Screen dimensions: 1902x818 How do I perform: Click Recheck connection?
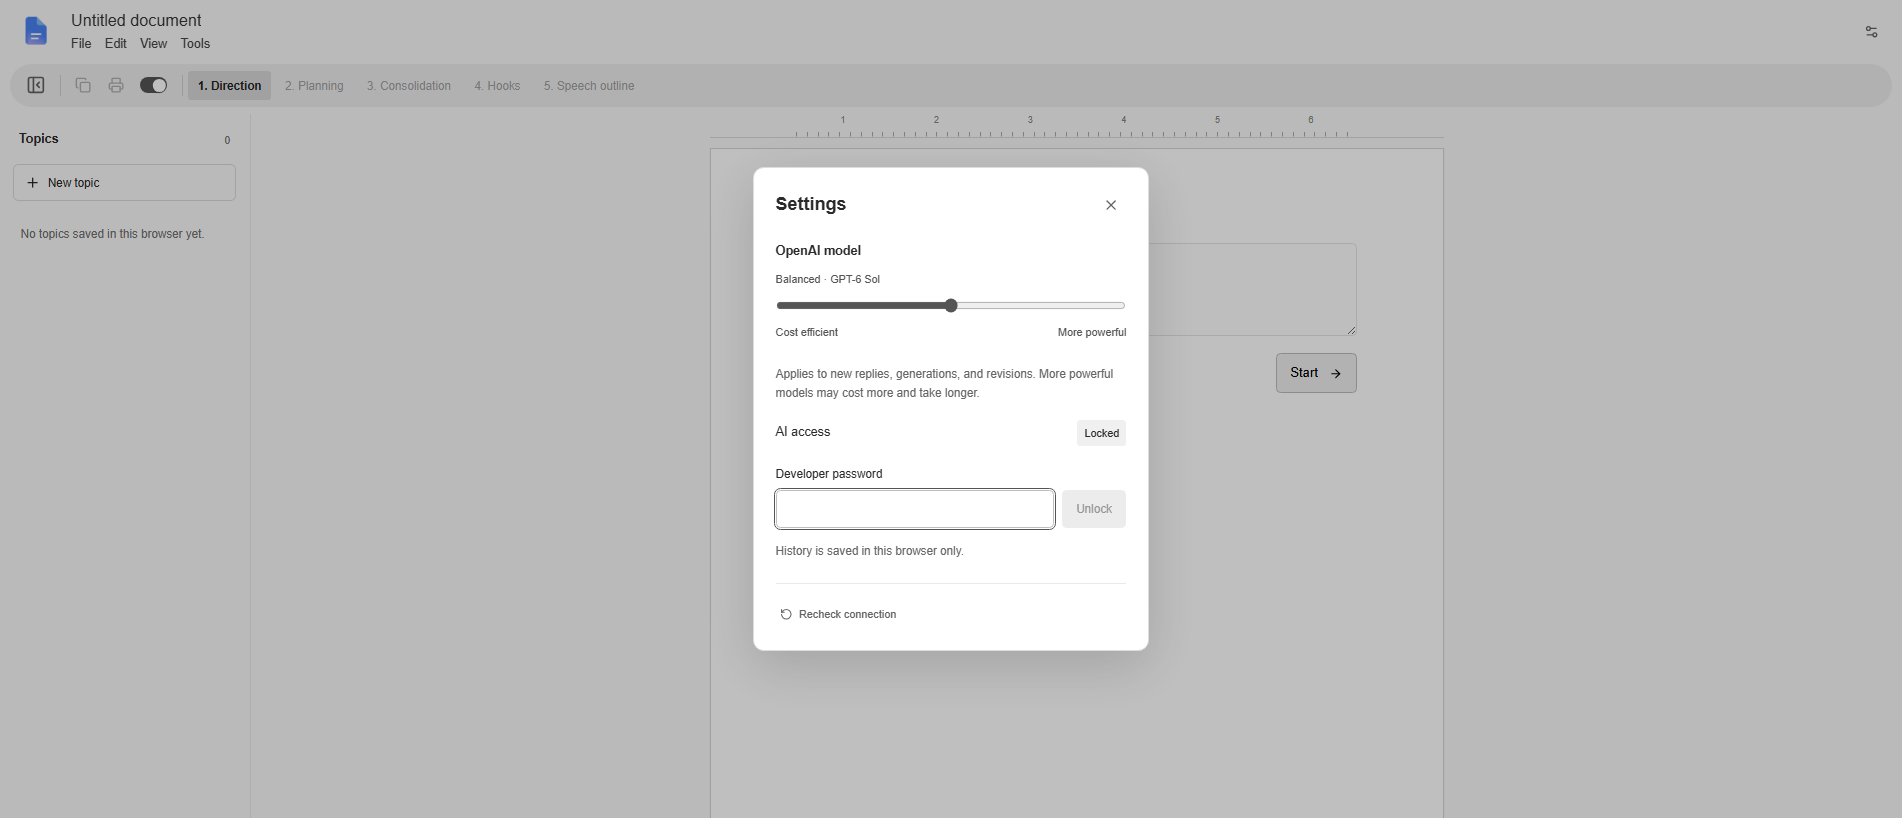(x=838, y=614)
